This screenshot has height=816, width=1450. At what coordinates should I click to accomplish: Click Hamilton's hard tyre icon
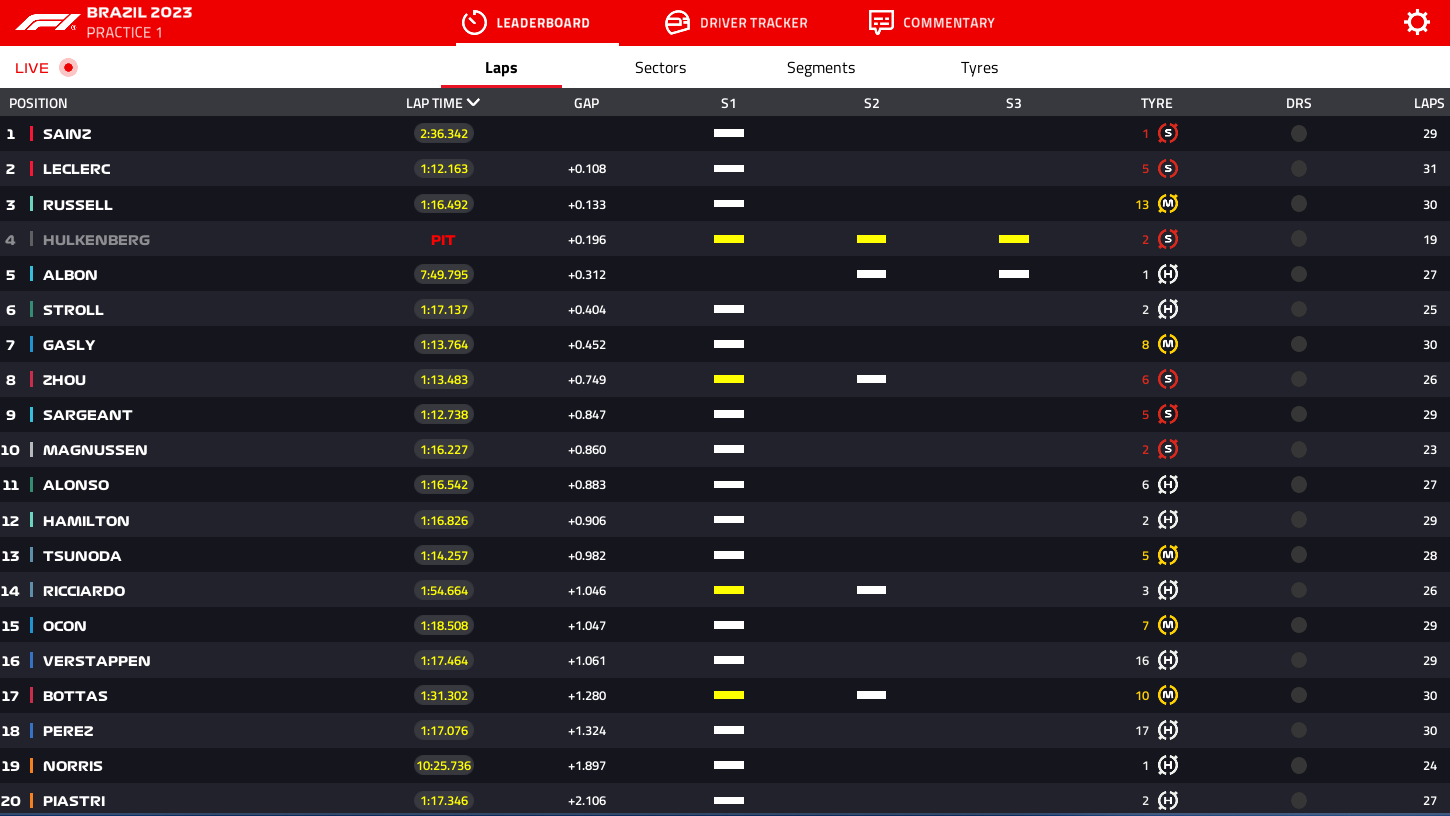tap(1167, 520)
